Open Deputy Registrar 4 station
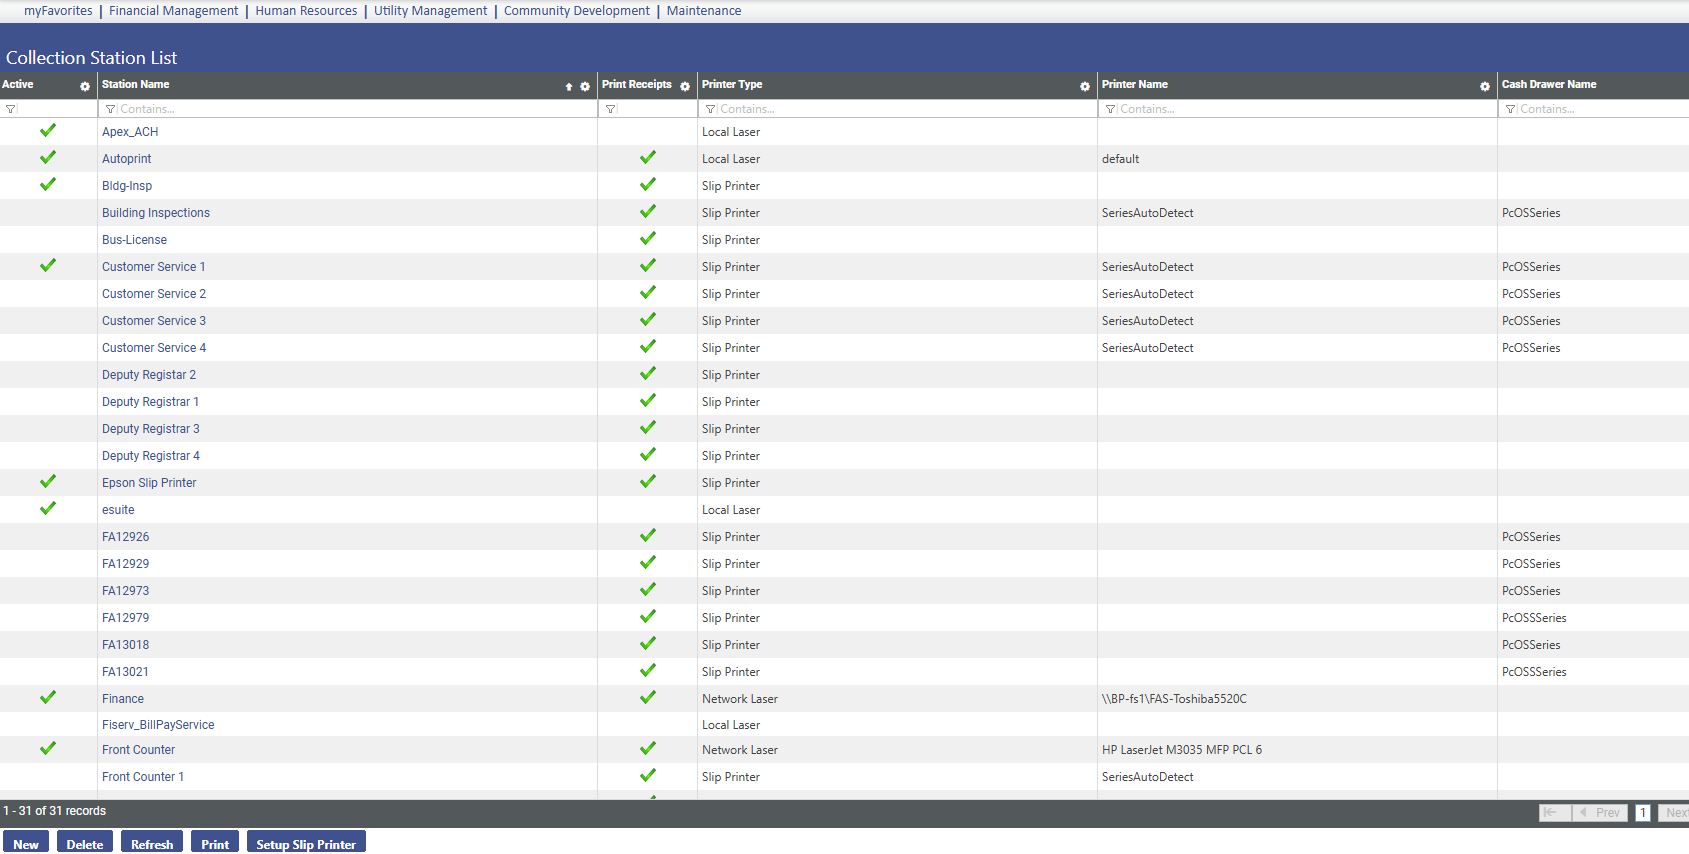The image size is (1689, 854). [x=151, y=456]
